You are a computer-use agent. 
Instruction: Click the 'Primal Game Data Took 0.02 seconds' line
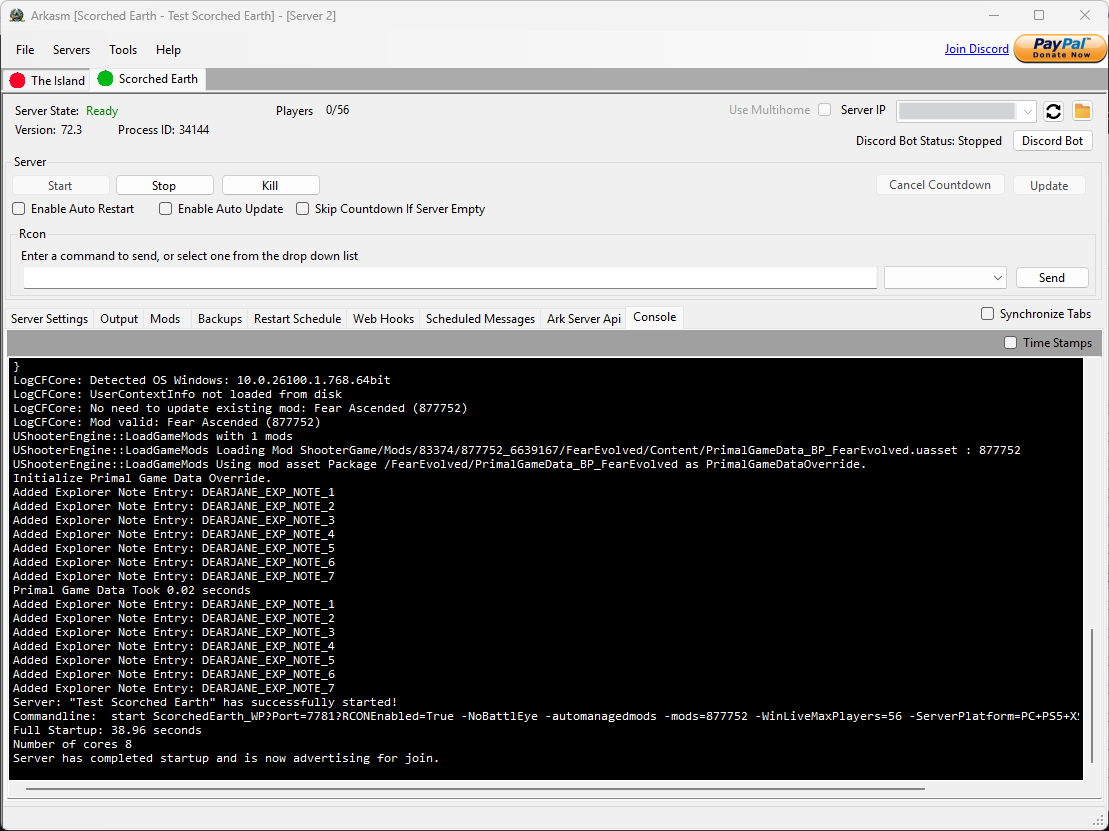pos(132,590)
